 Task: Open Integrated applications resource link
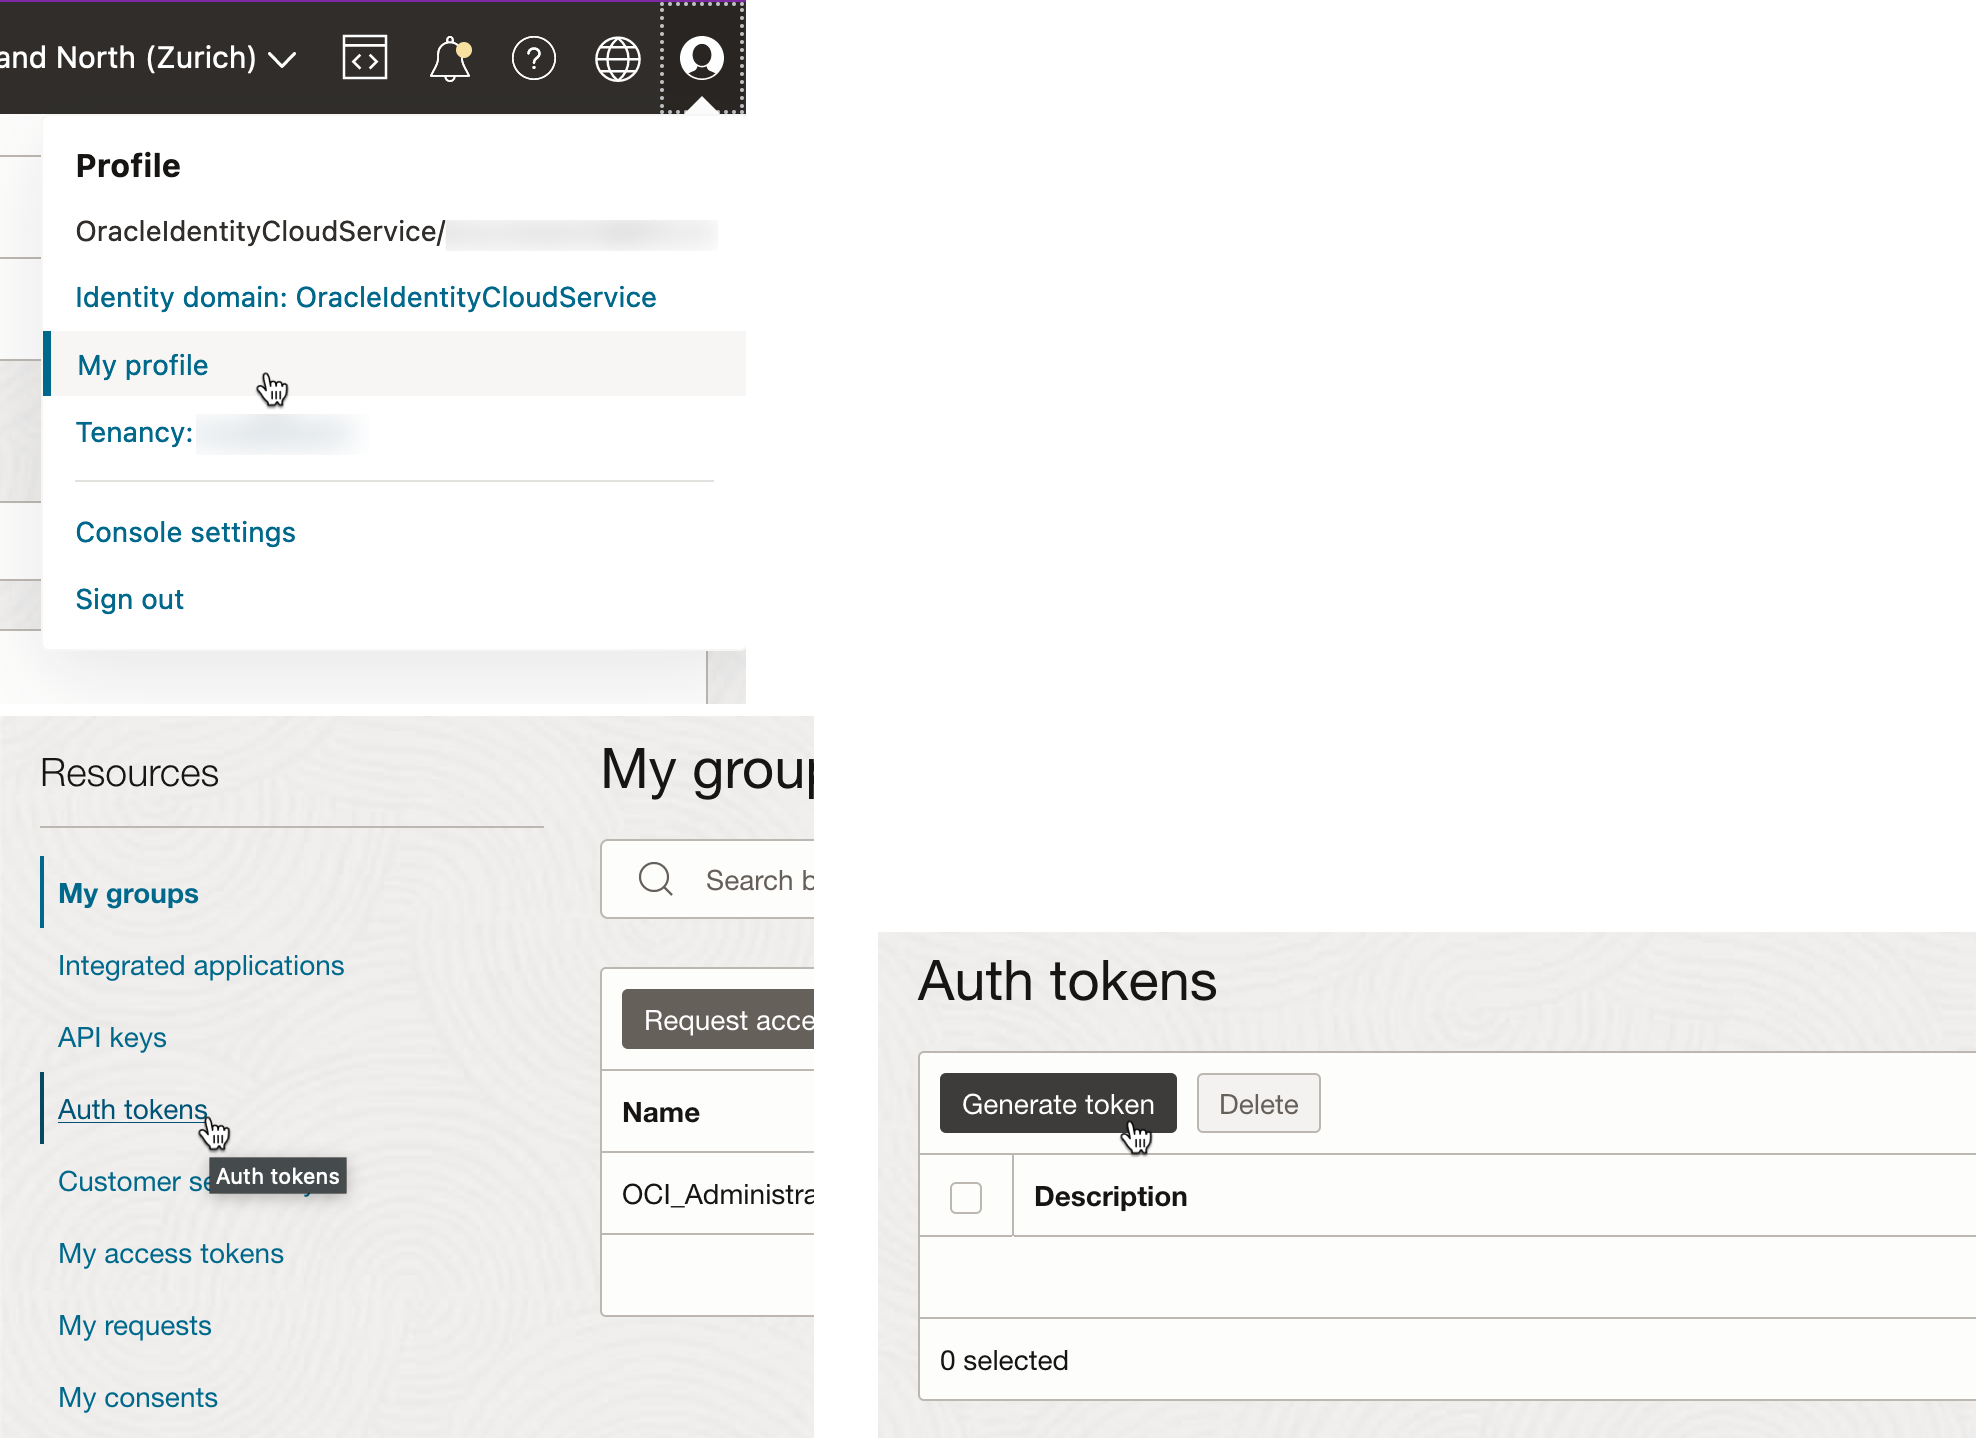(x=201, y=965)
